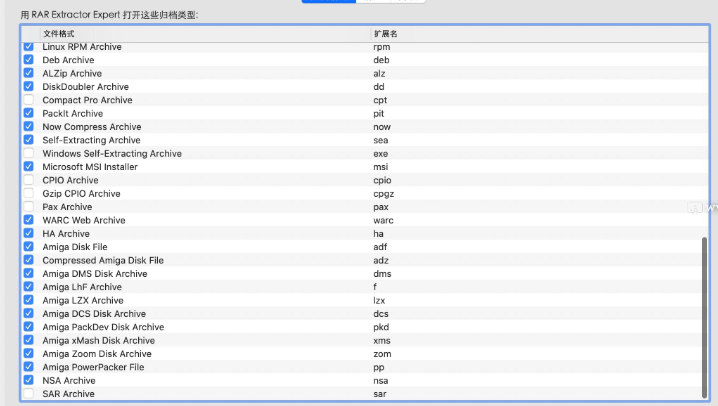Uncheck the PackIt Archive checkbox
718x406 pixels.
click(28, 113)
